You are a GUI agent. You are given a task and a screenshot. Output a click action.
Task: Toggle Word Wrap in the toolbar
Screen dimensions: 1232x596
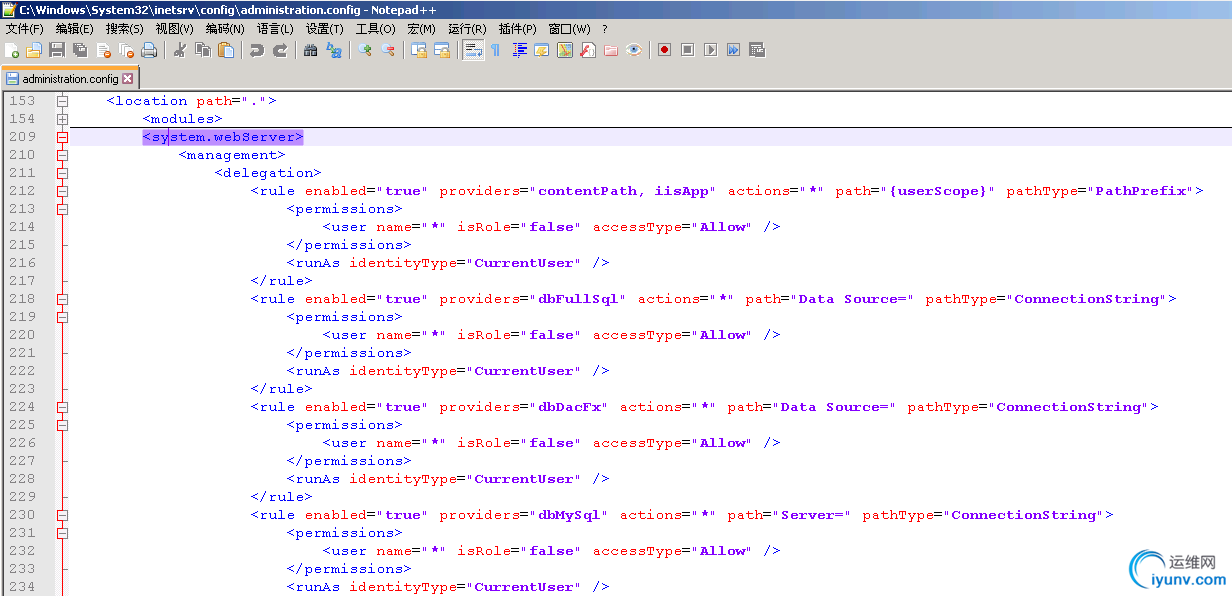pos(473,50)
